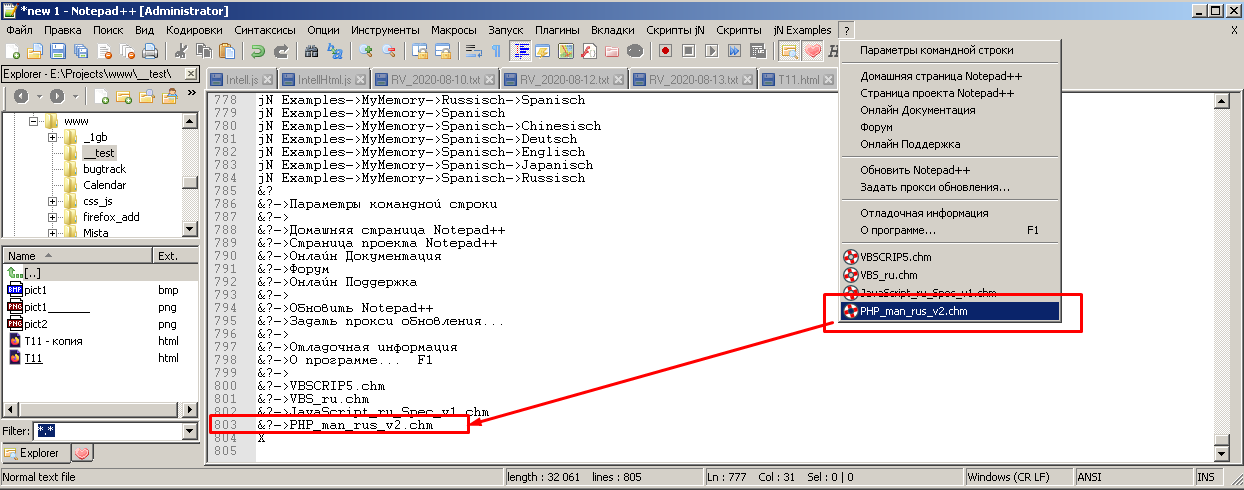Undo with the green arrow icon
1244x490 pixels.
tap(258, 50)
